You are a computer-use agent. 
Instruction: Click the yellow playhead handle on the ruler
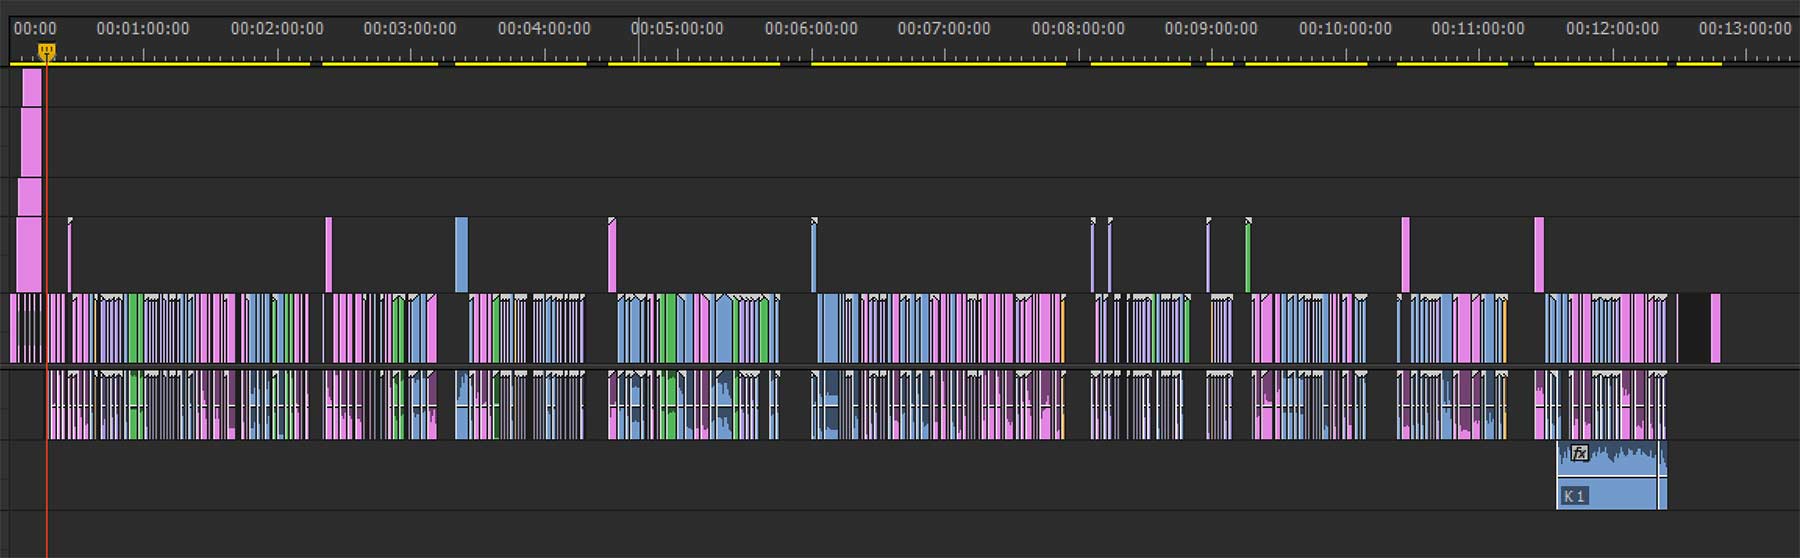coord(46,50)
